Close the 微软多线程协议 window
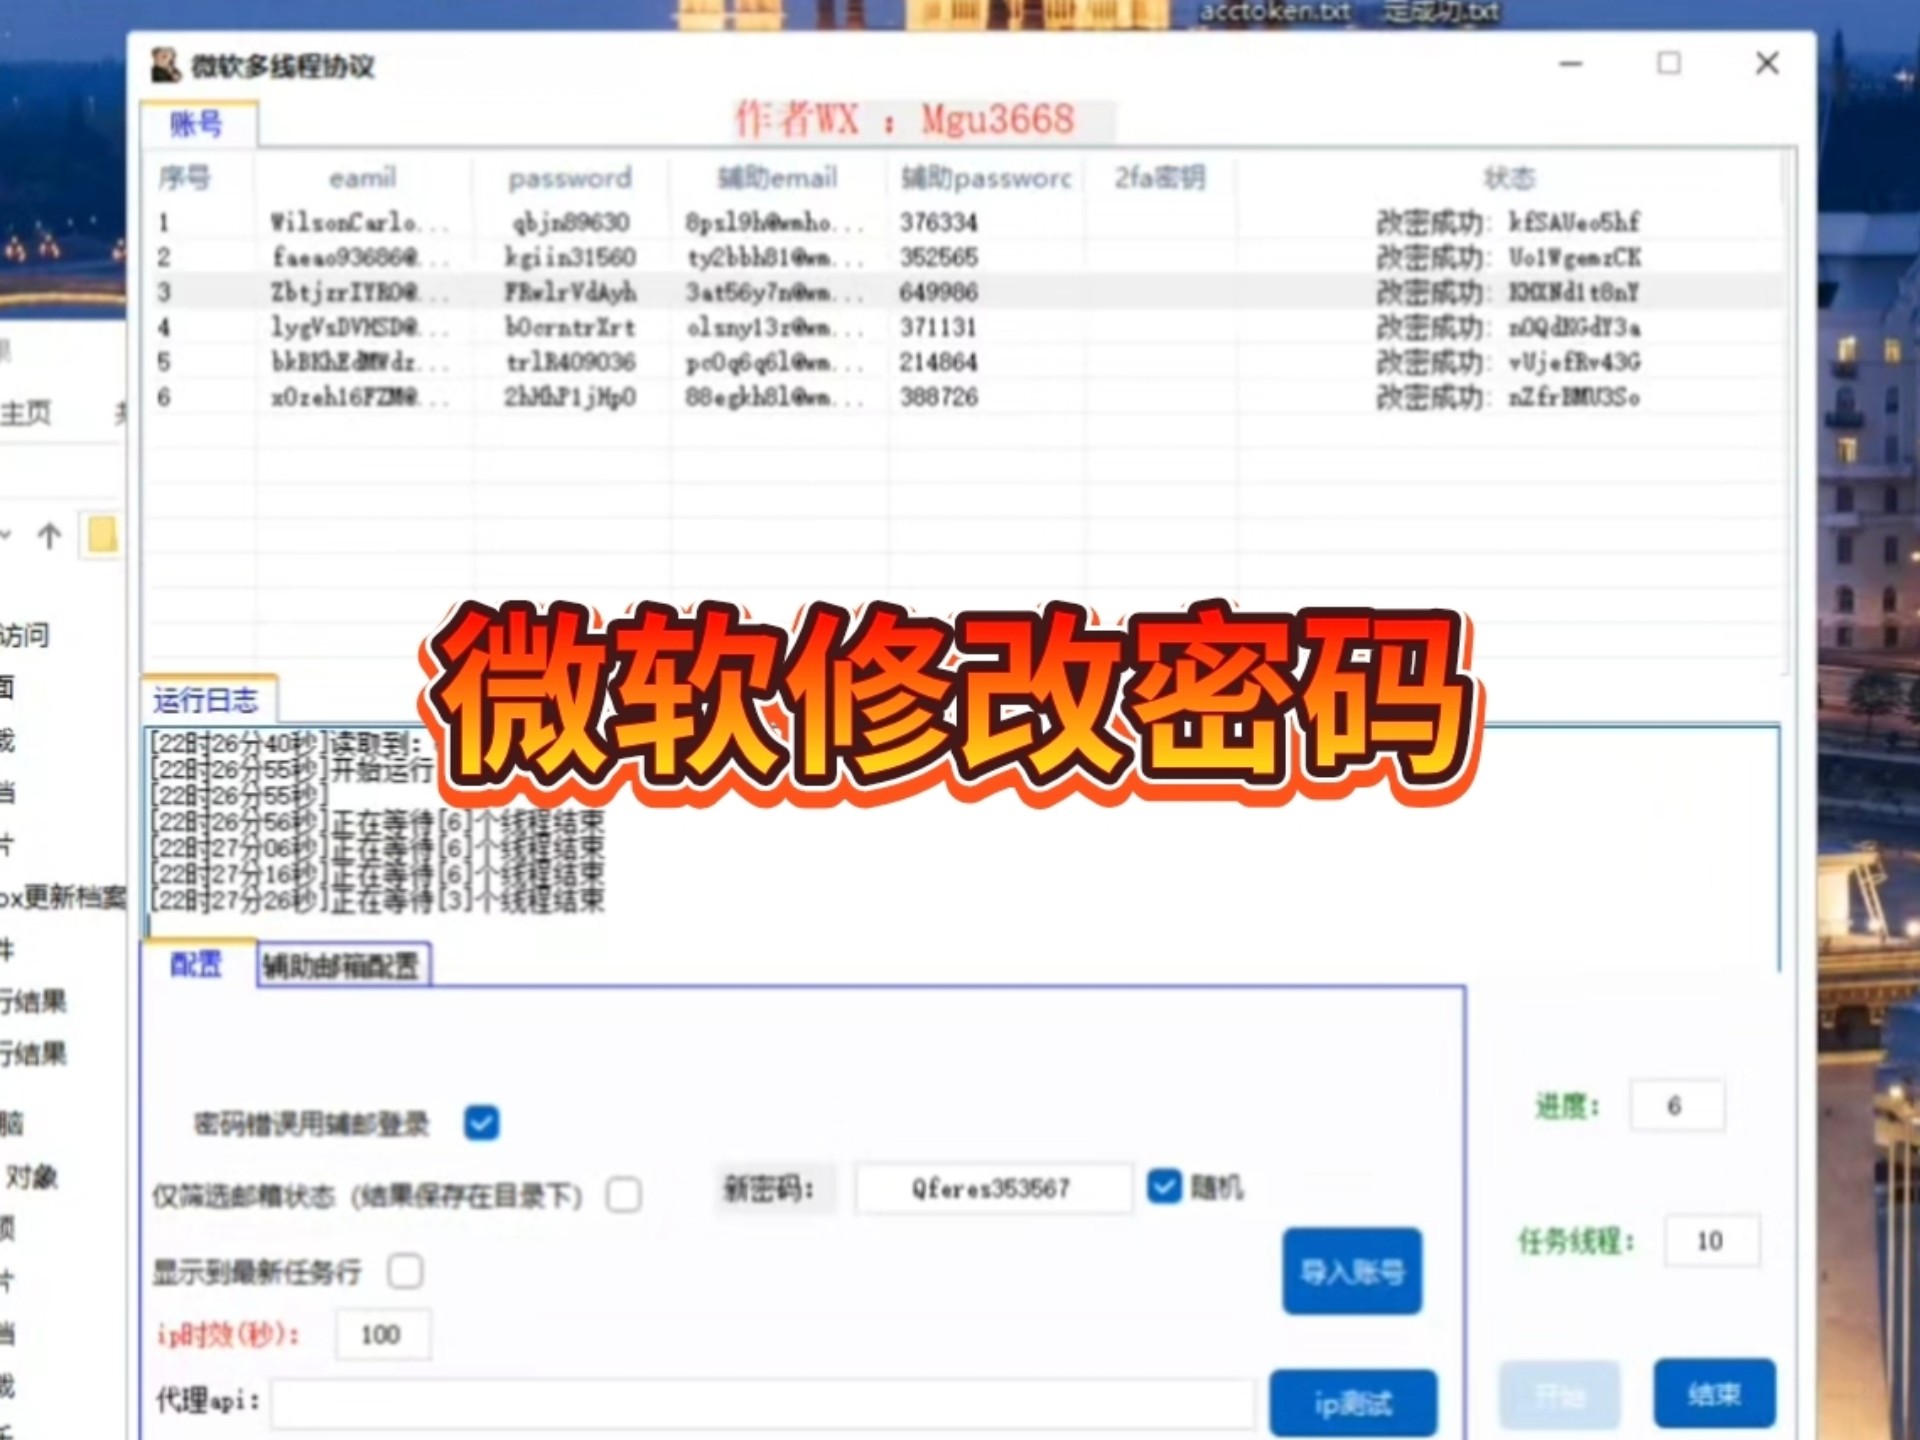 click(1767, 63)
